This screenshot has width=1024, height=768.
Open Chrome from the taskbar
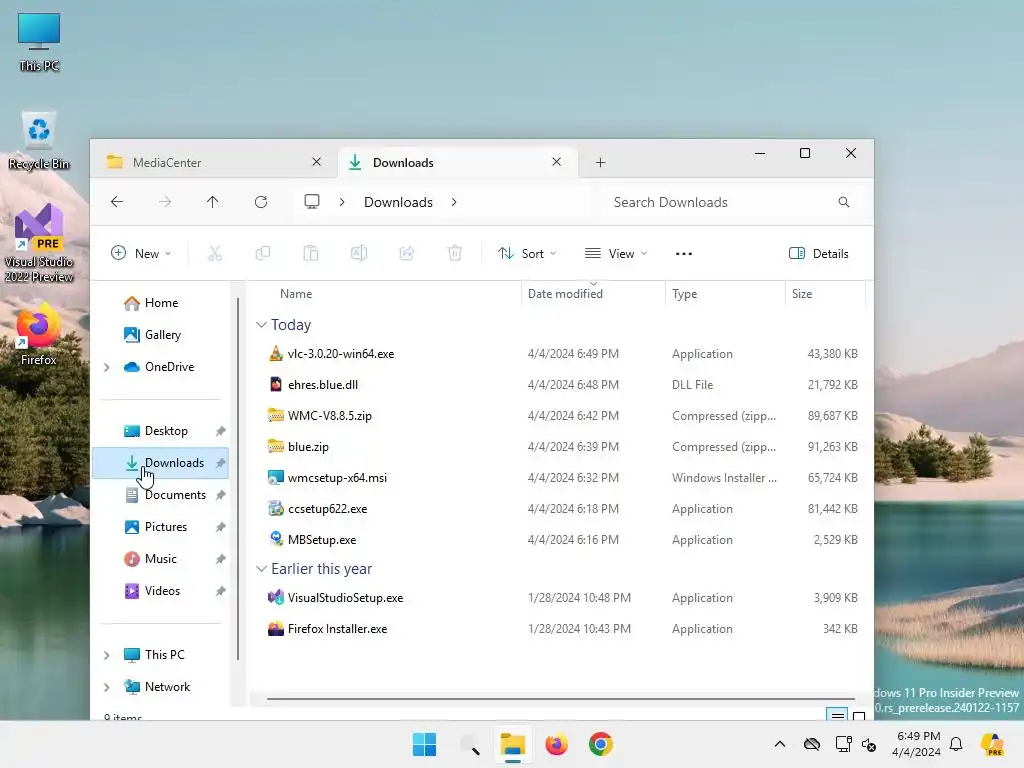[x=601, y=744]
